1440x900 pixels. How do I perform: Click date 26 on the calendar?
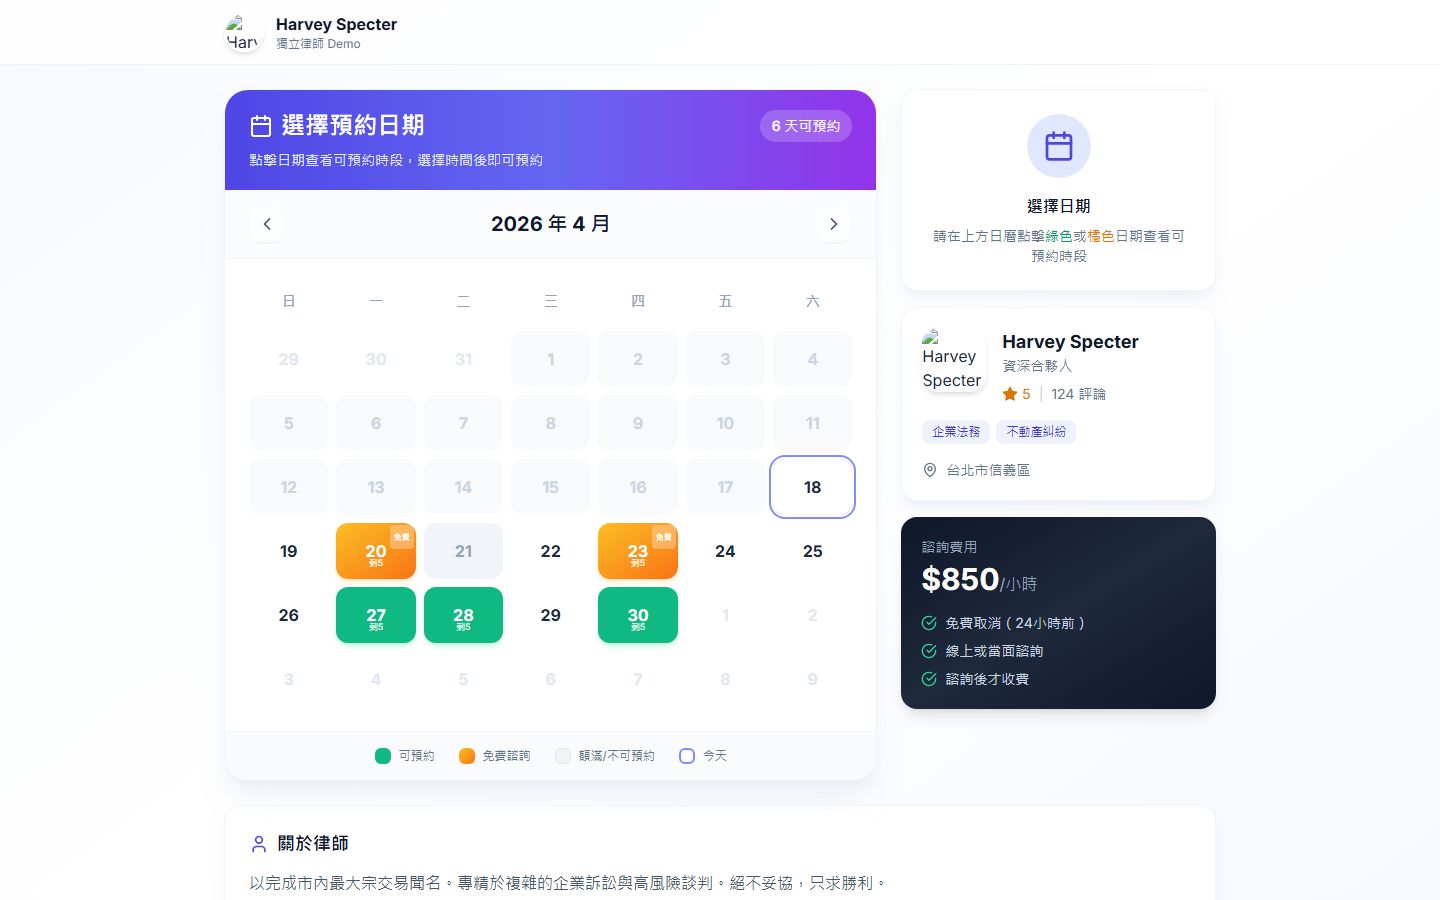pyautogui.click(x=289, y=615)
